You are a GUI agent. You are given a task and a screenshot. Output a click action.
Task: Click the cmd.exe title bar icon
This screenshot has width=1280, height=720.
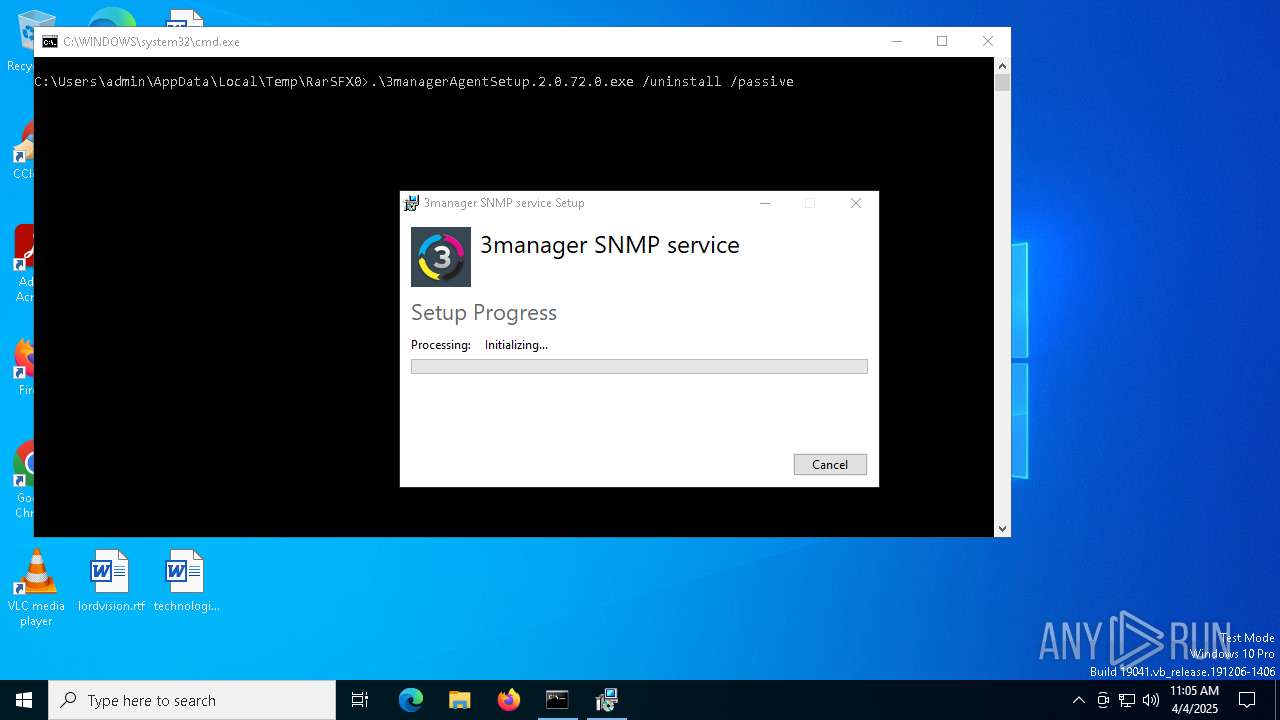click(50, 42)
